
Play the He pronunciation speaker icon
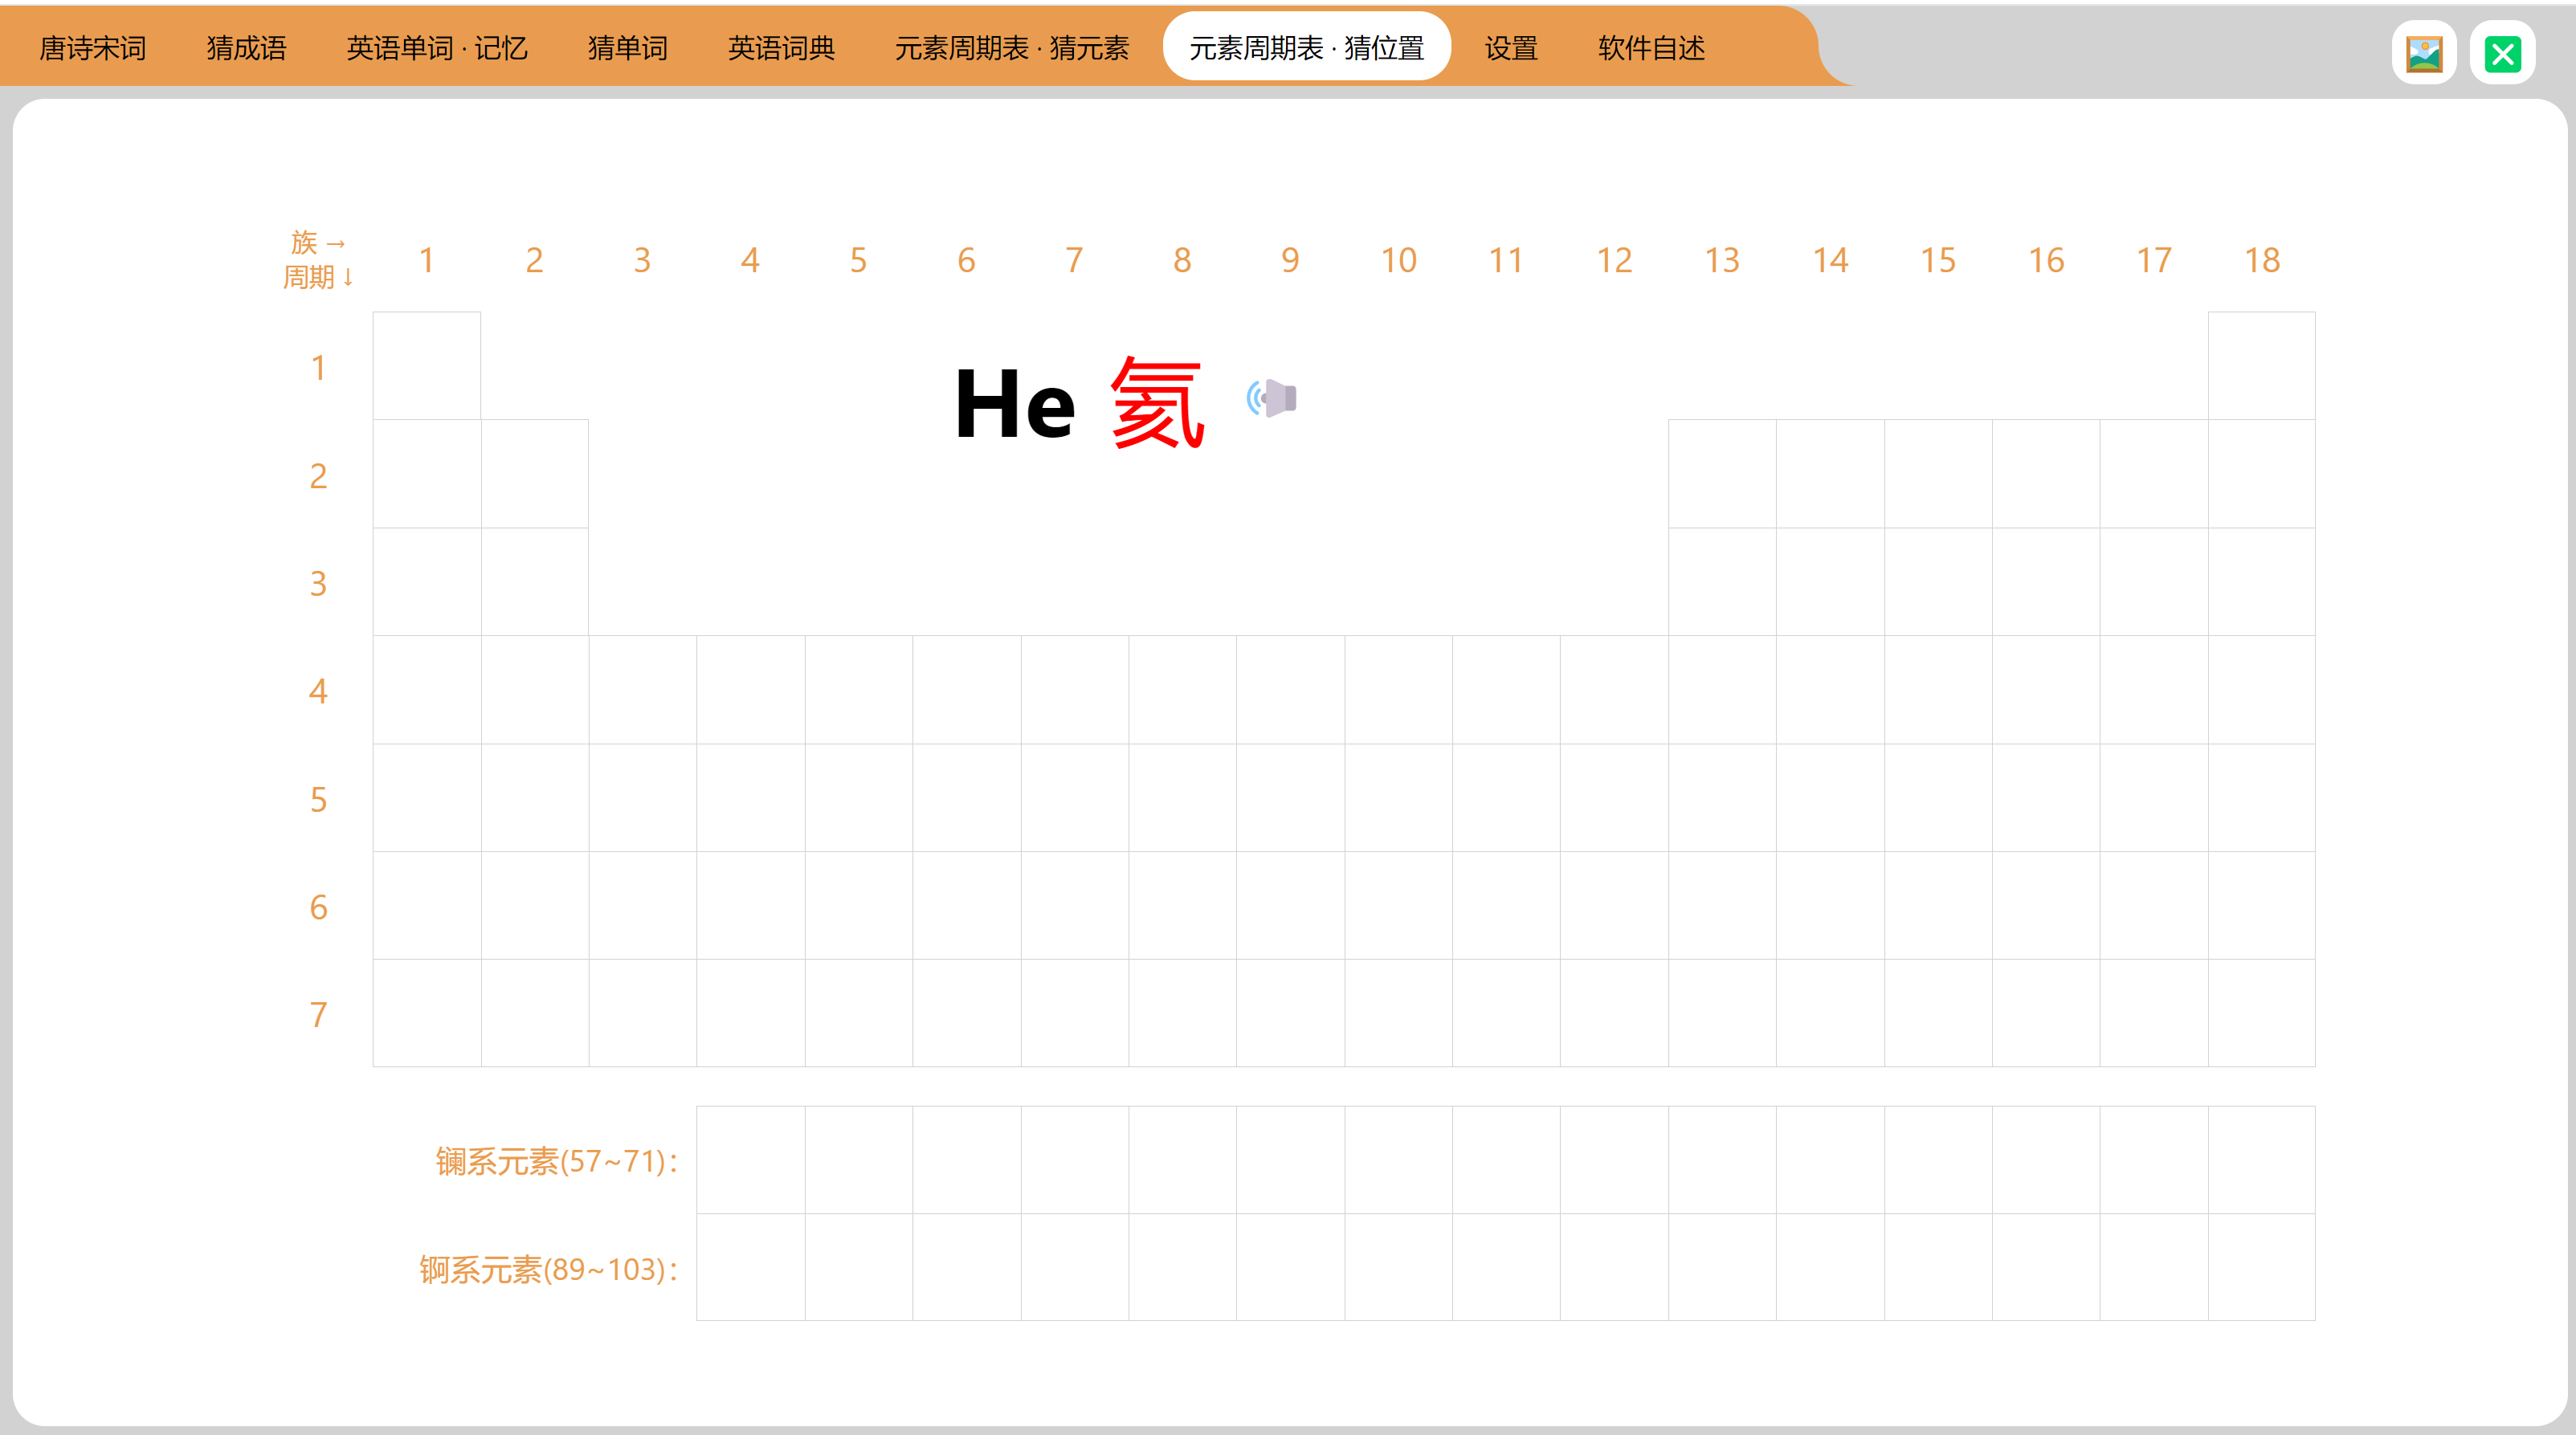1272,398
